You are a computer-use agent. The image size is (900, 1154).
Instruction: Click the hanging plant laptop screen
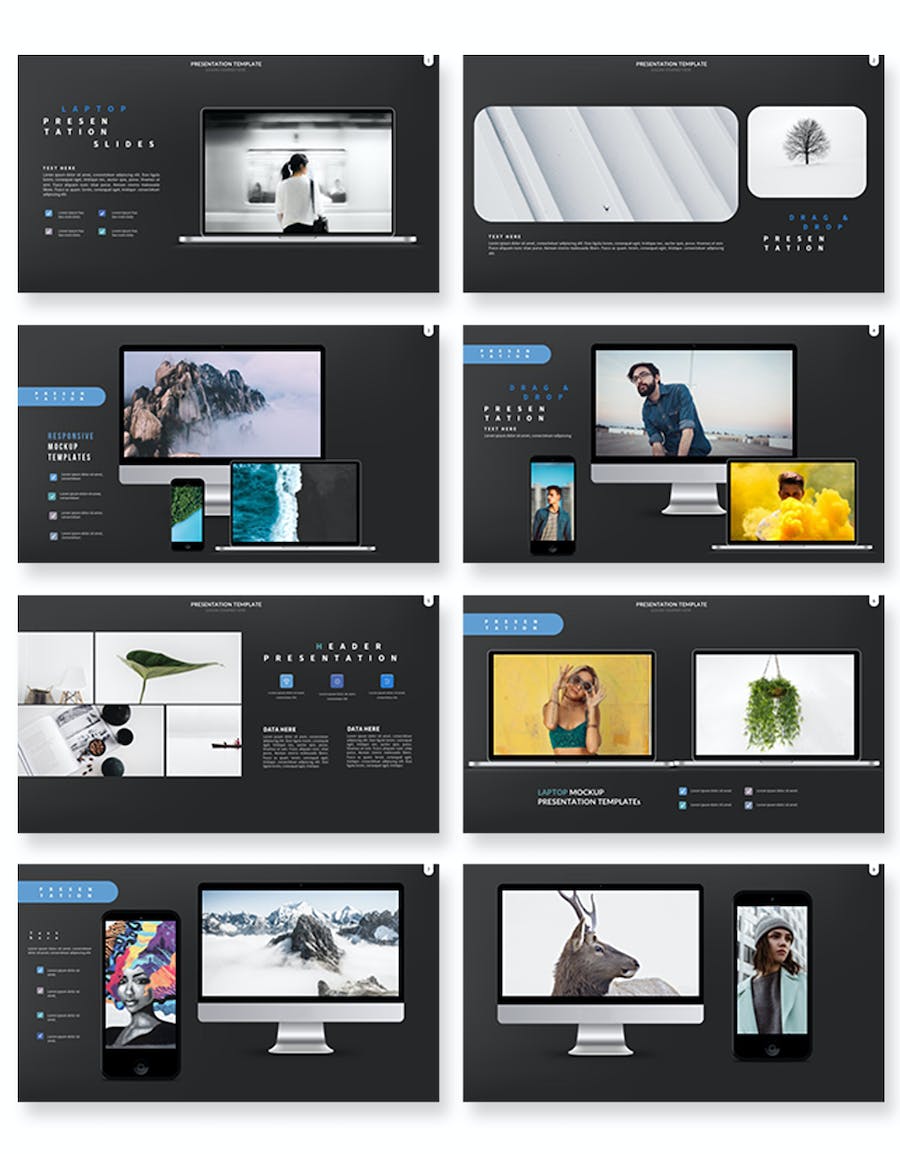775,704
